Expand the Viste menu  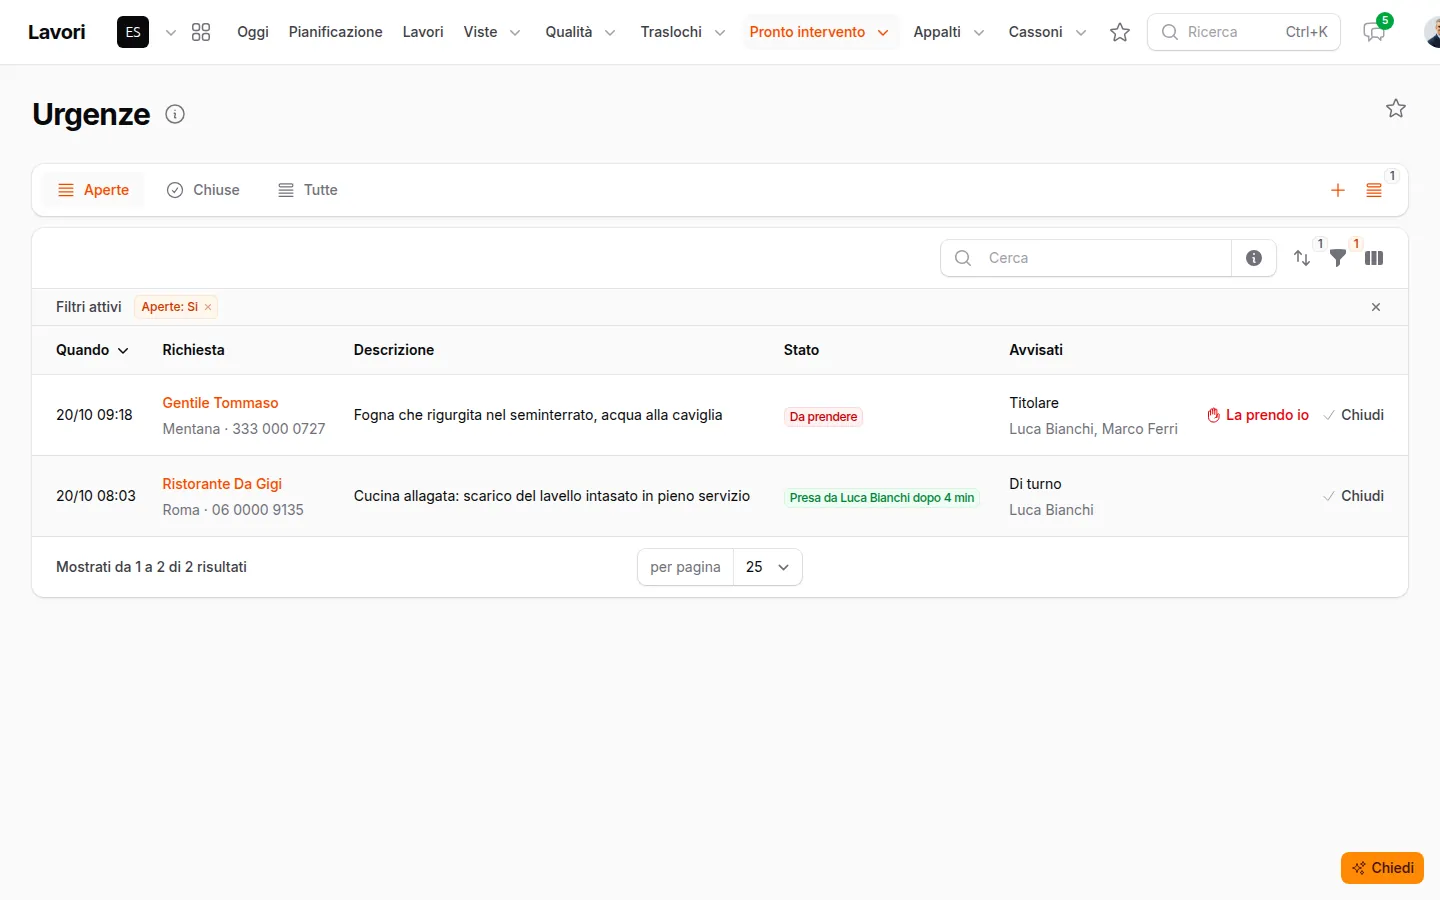492,32
